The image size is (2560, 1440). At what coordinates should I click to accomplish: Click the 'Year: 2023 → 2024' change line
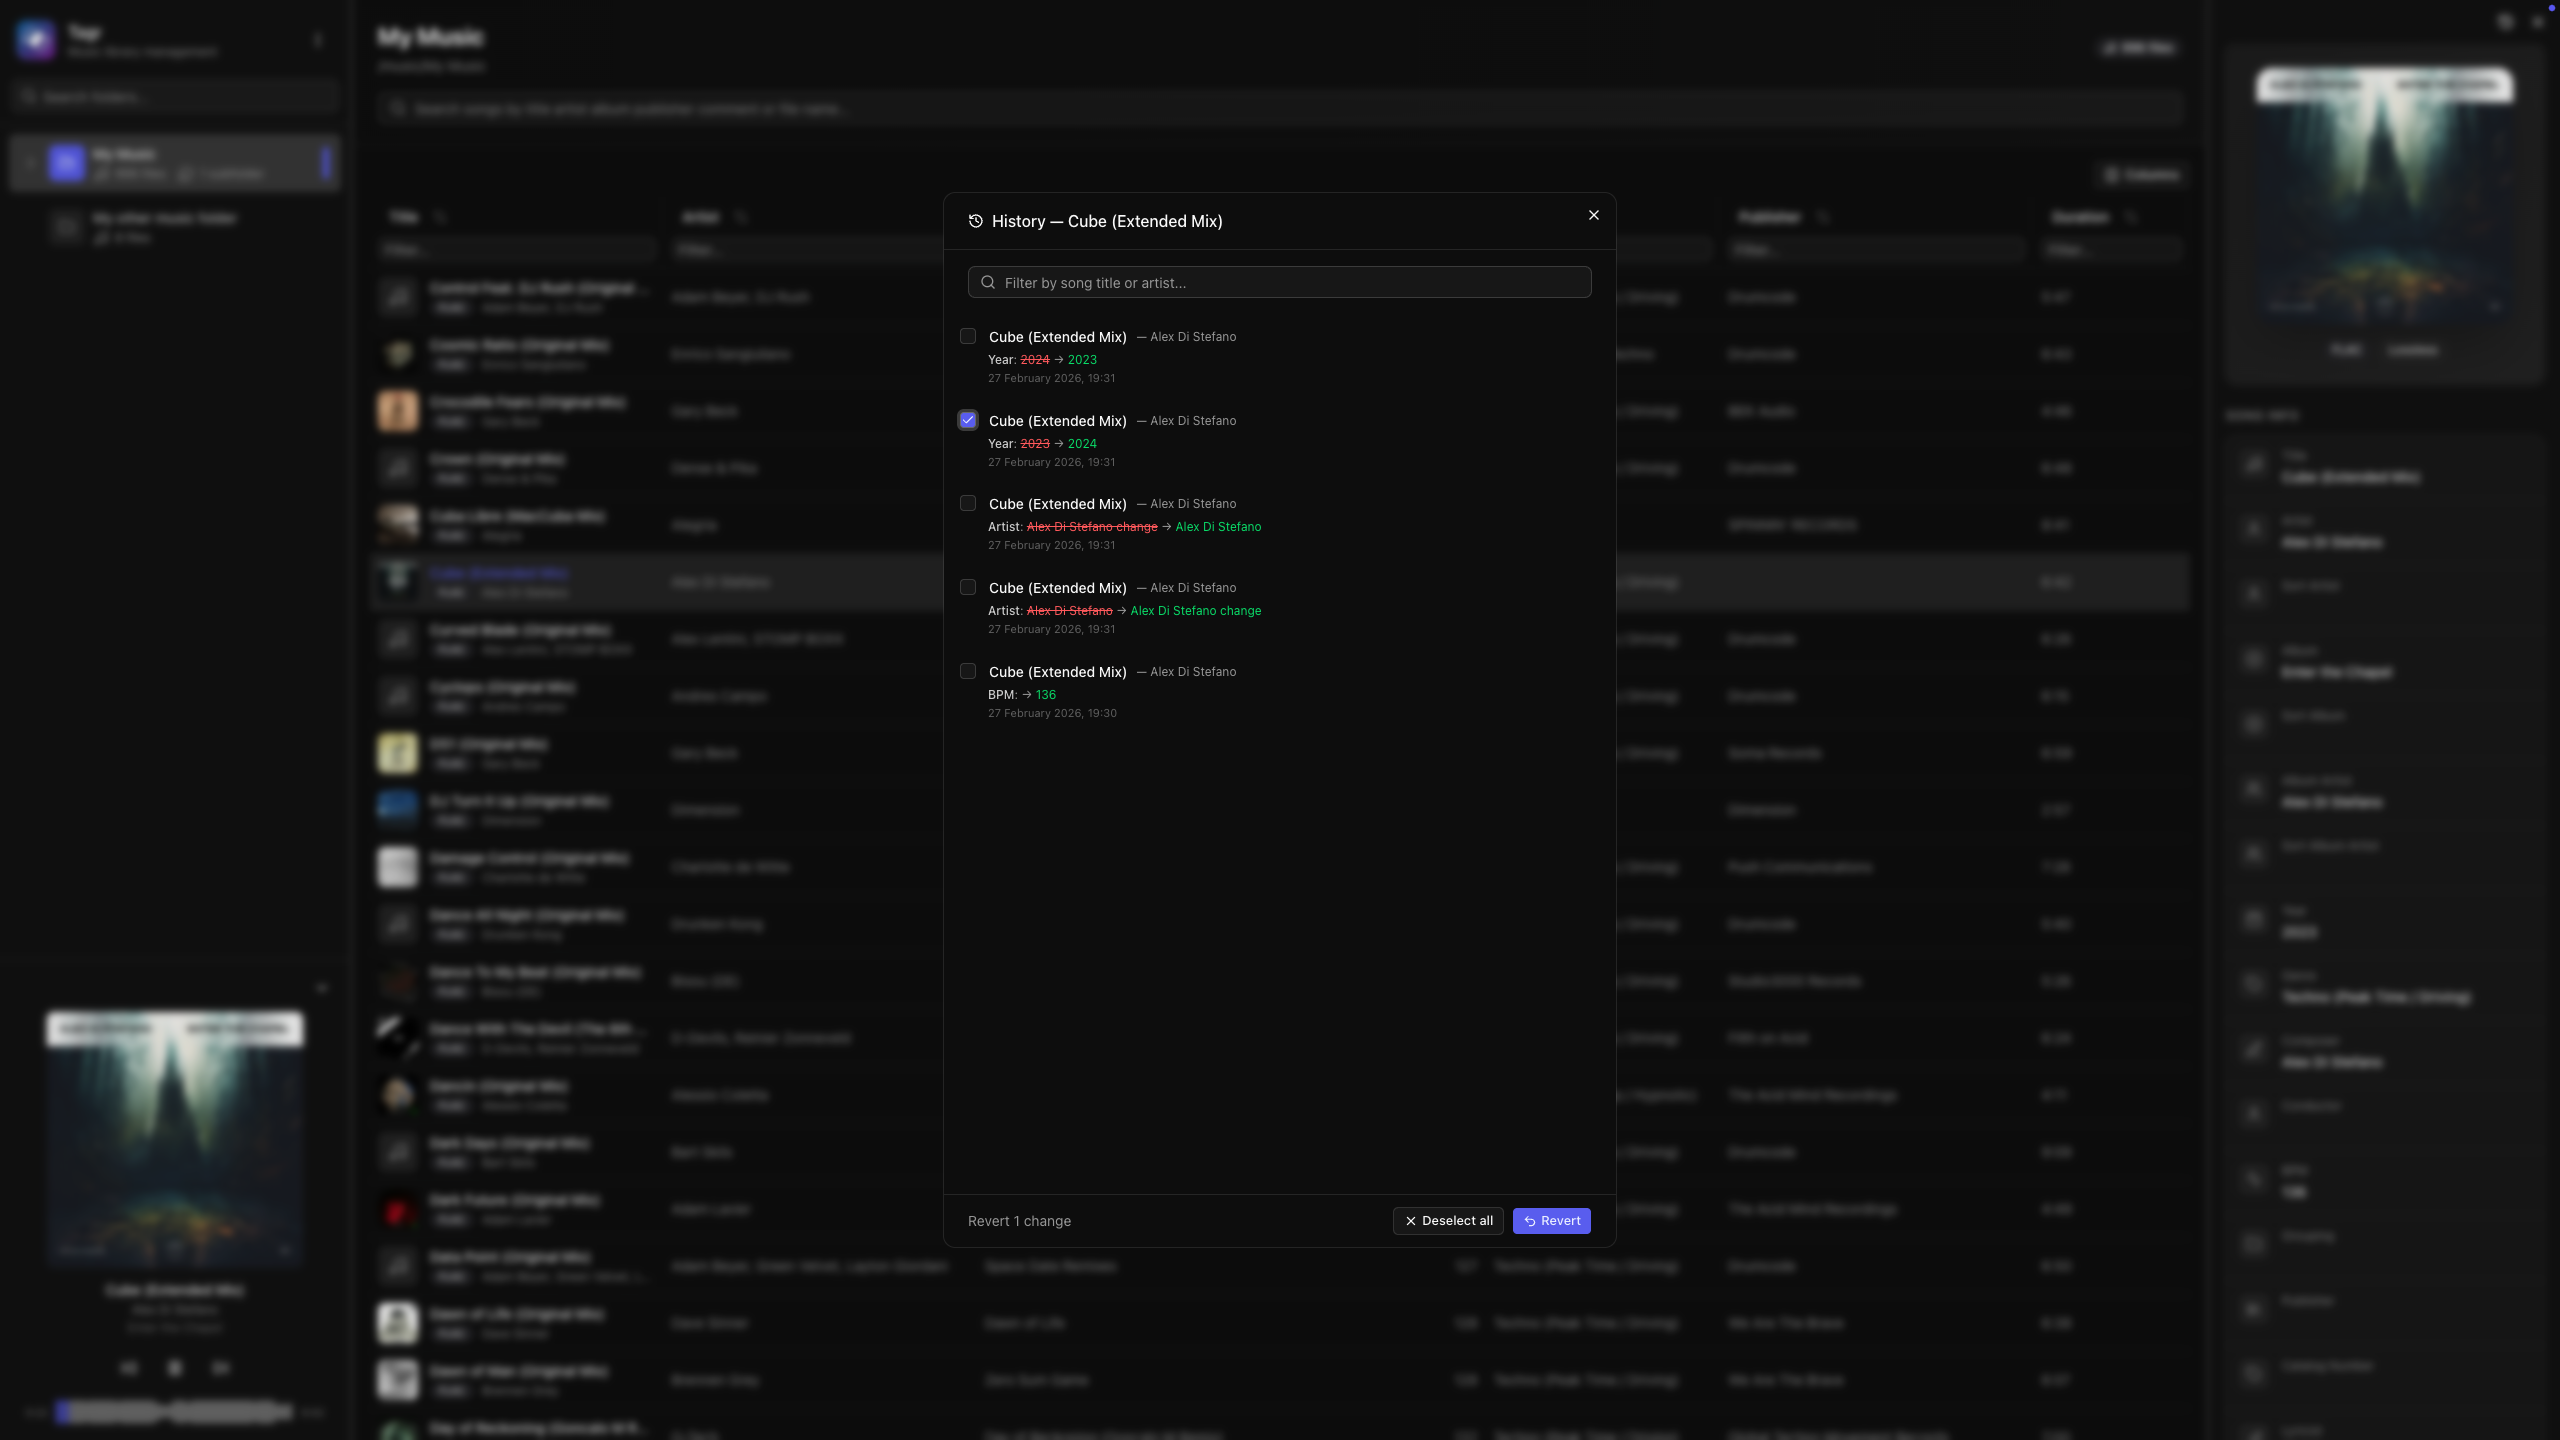[x=1042, y=444]
